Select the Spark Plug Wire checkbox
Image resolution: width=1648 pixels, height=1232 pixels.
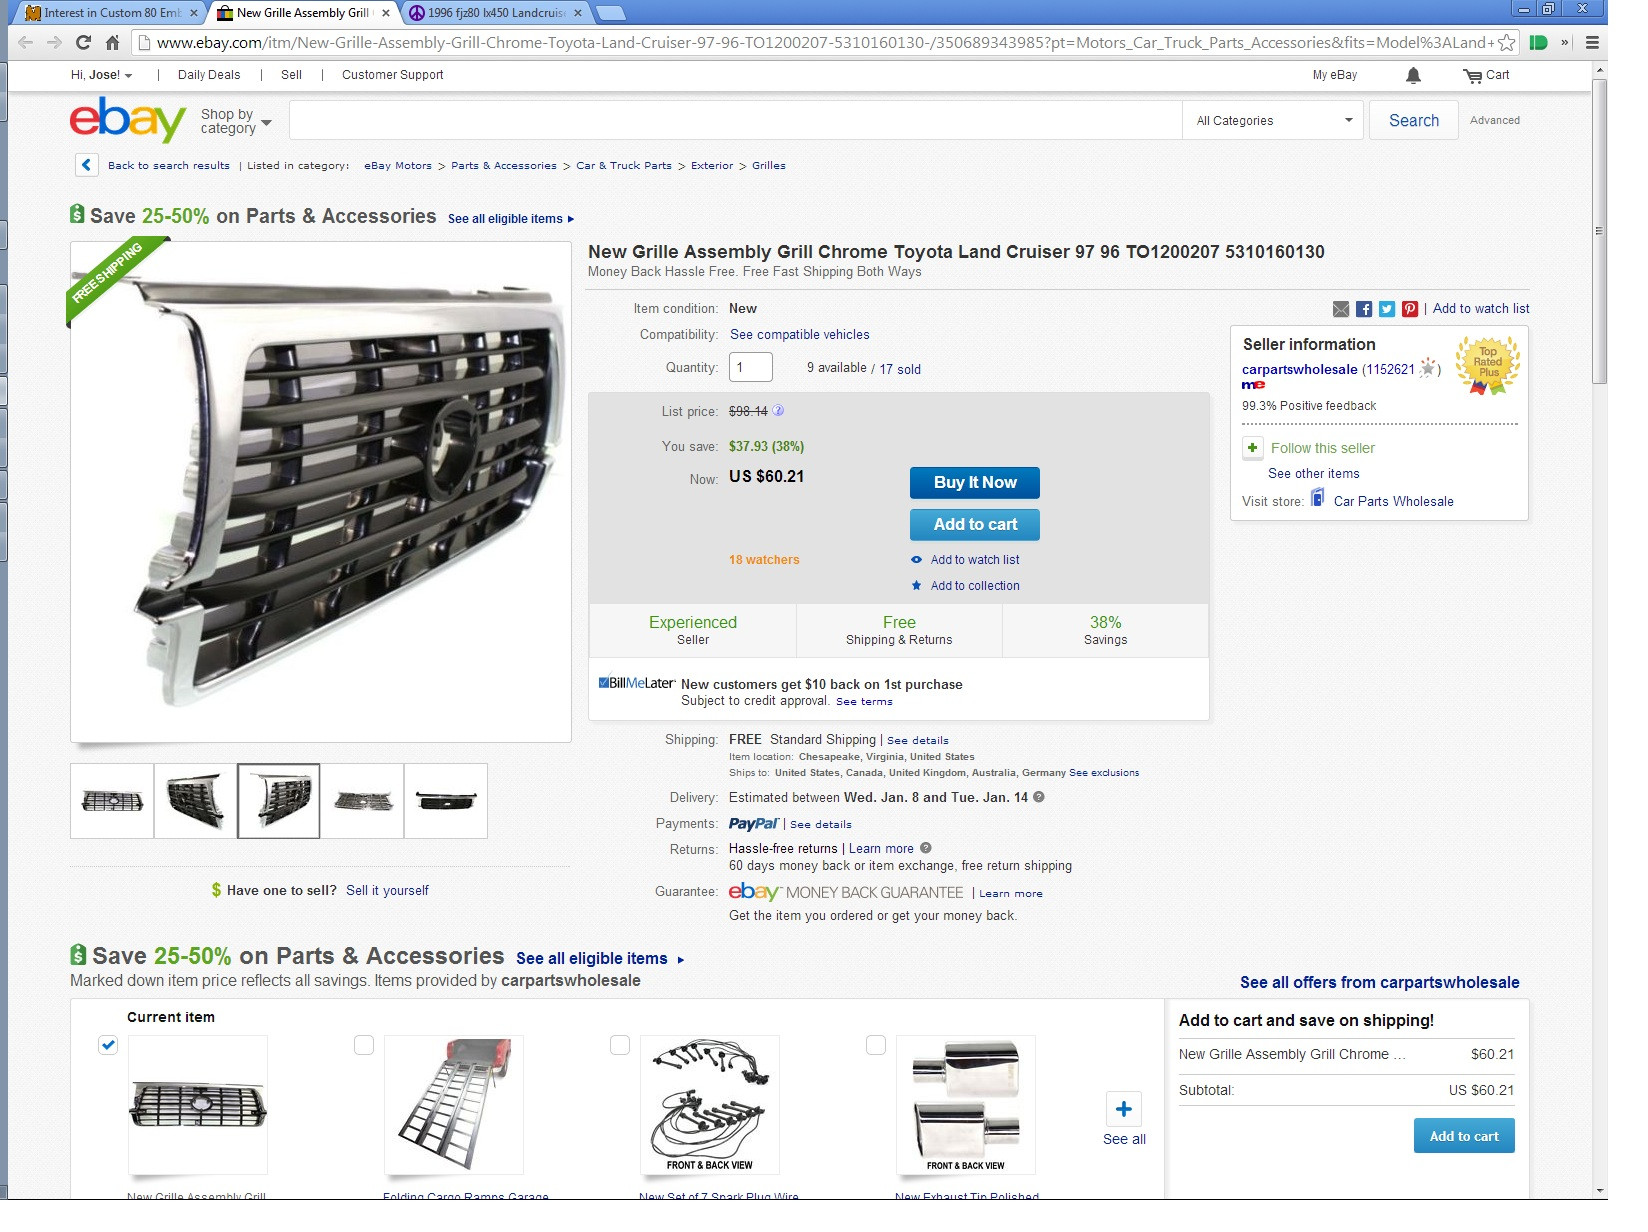tap(620, 1045)
